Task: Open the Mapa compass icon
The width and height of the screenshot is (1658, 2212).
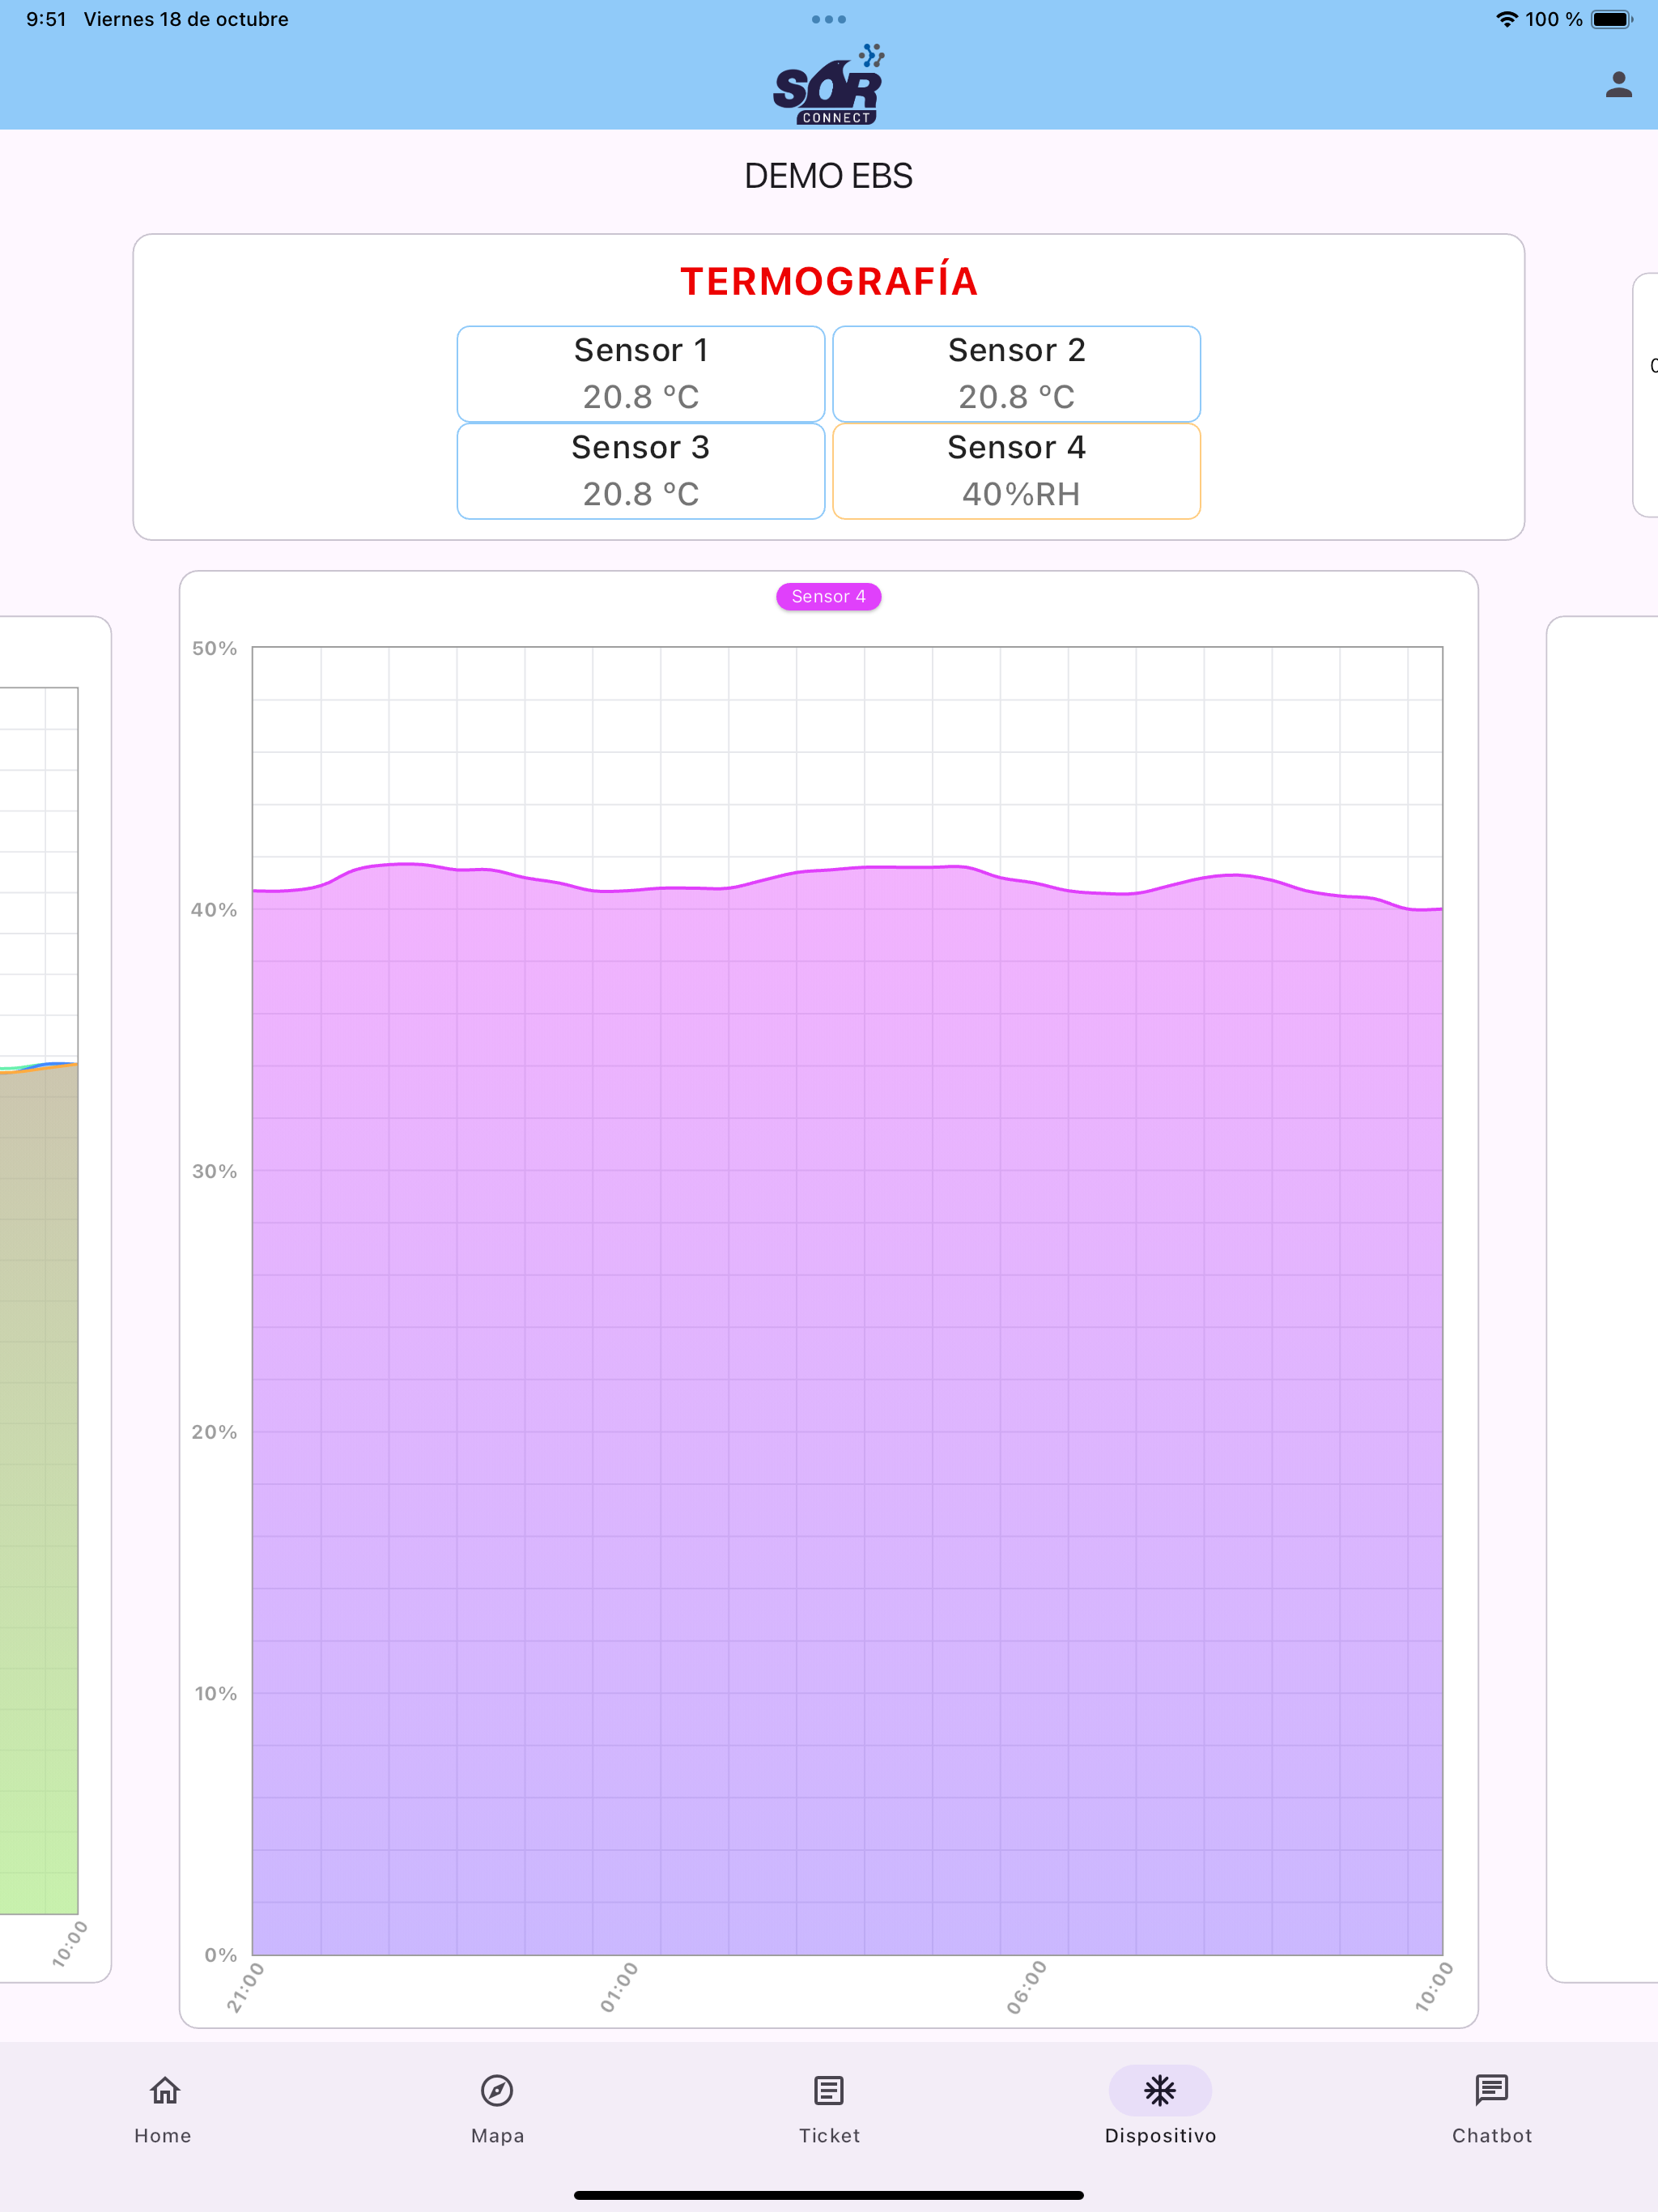Action: click(x=497, y=2090)
